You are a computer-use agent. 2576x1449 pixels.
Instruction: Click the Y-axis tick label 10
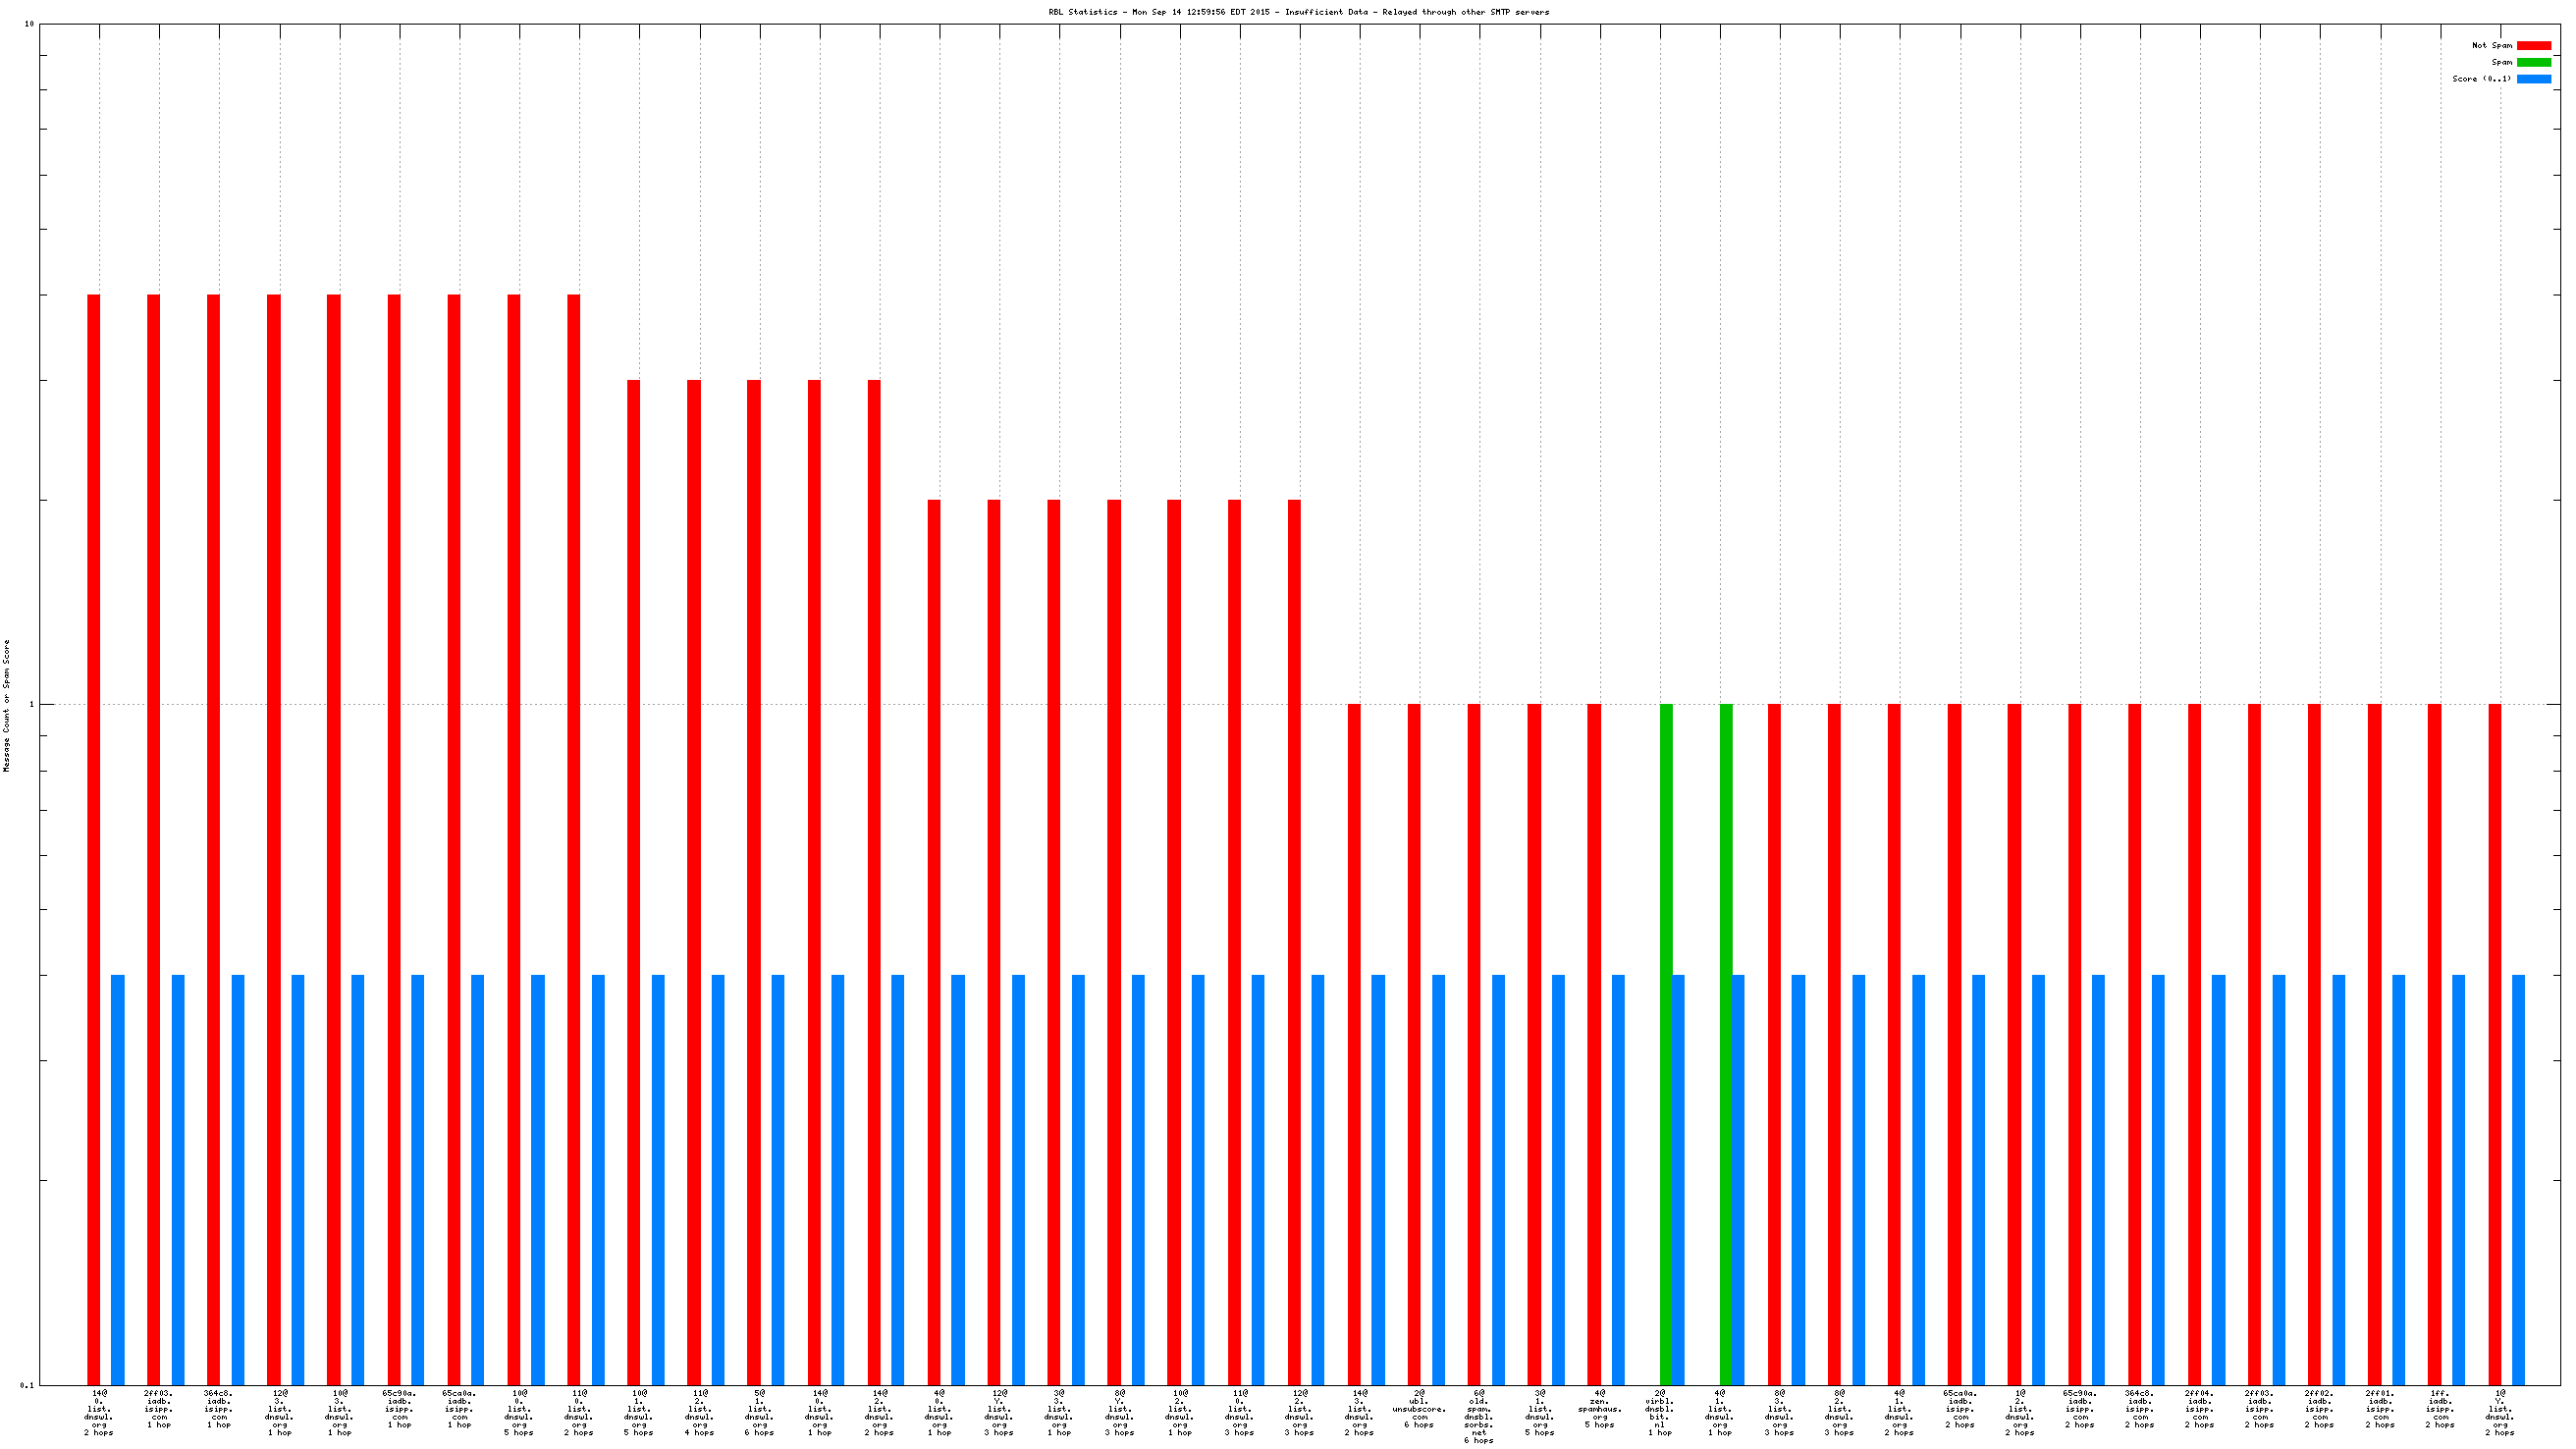pyautogui.click(x=29, y=24)
